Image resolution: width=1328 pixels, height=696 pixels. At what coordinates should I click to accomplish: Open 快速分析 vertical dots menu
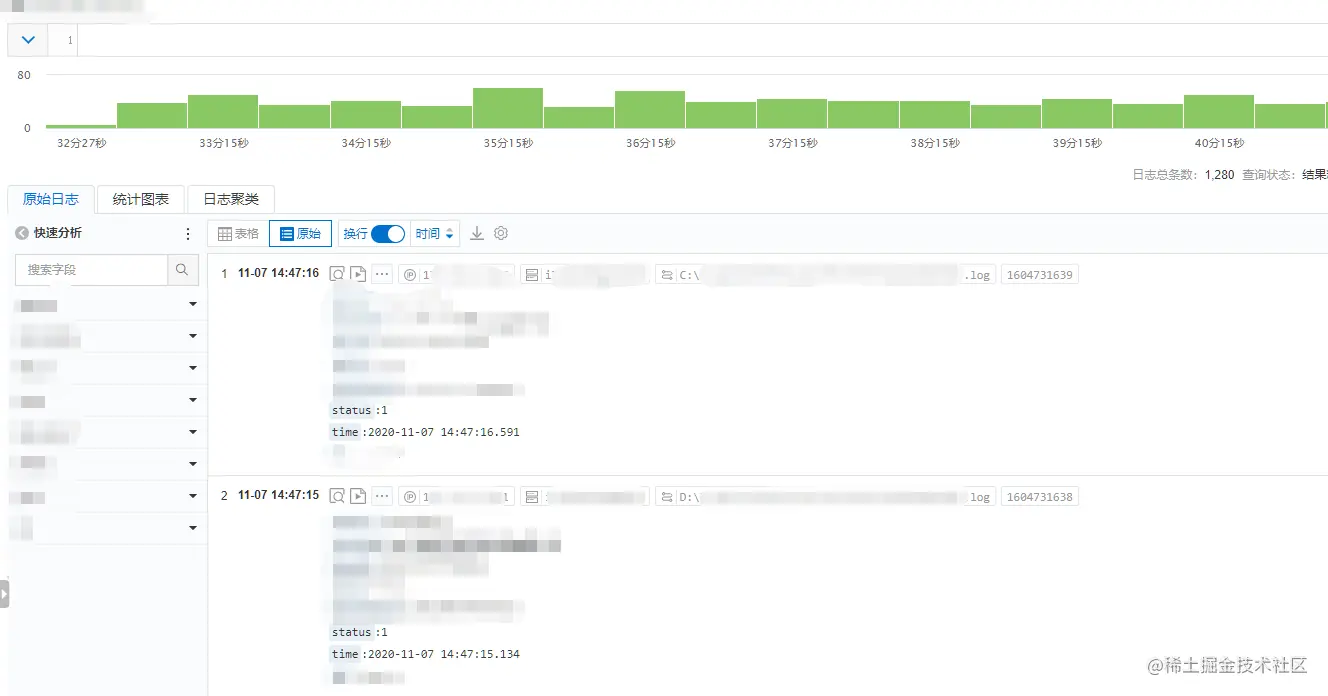click(x=188, y=233)
